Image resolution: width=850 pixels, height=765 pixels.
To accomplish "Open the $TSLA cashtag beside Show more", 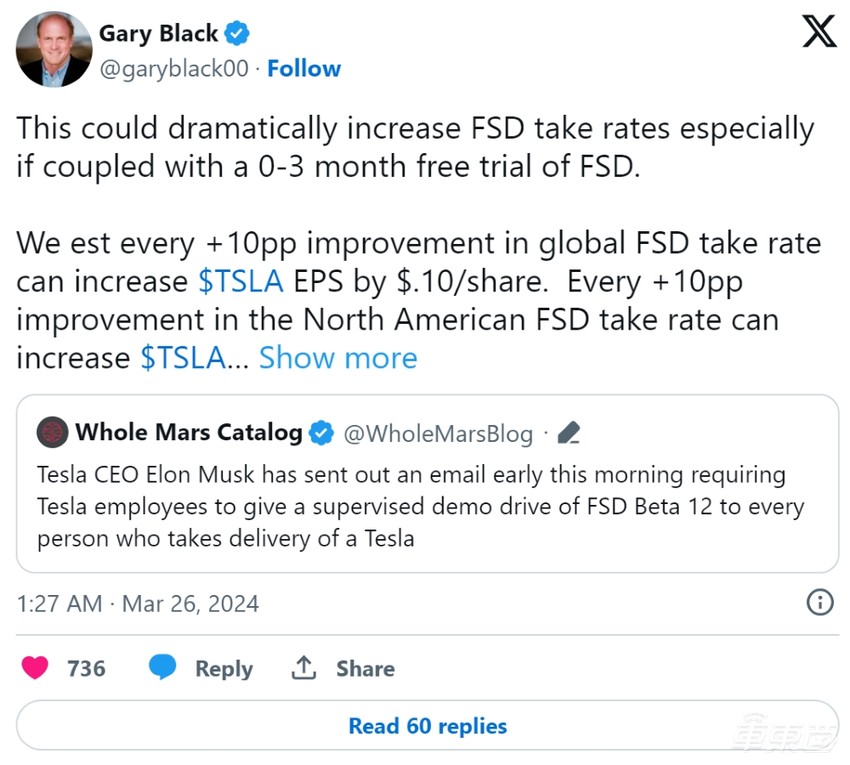I will pos(183,358).
